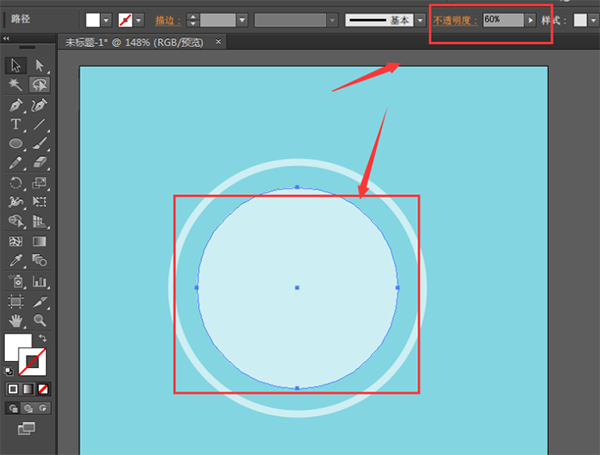This screenshot has height=455, width=600.
Task: Close the 未标题-1 document tab
Action: (218, 41)
